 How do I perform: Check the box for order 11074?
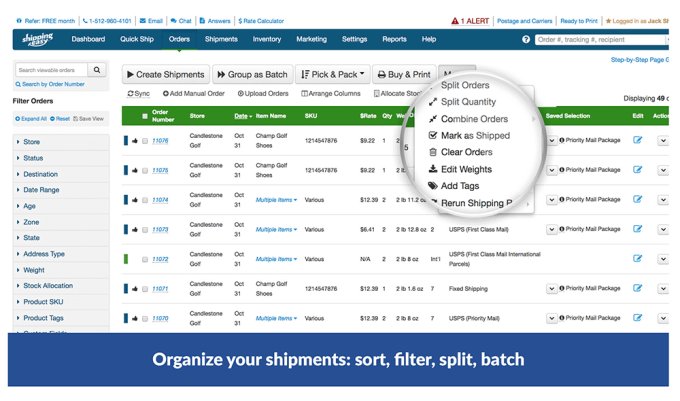(x=145, y=200)
